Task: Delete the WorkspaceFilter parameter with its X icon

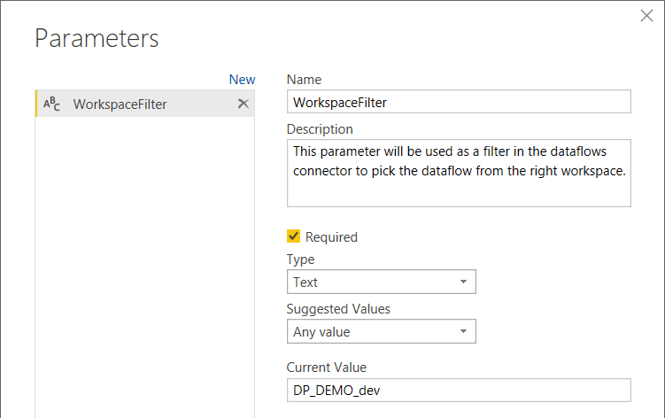Action: coord(243,103)
